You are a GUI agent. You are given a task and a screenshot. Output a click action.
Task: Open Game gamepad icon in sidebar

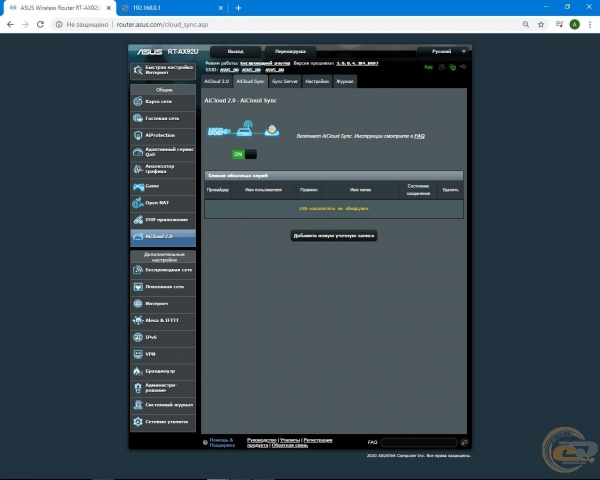coord(138,186)
